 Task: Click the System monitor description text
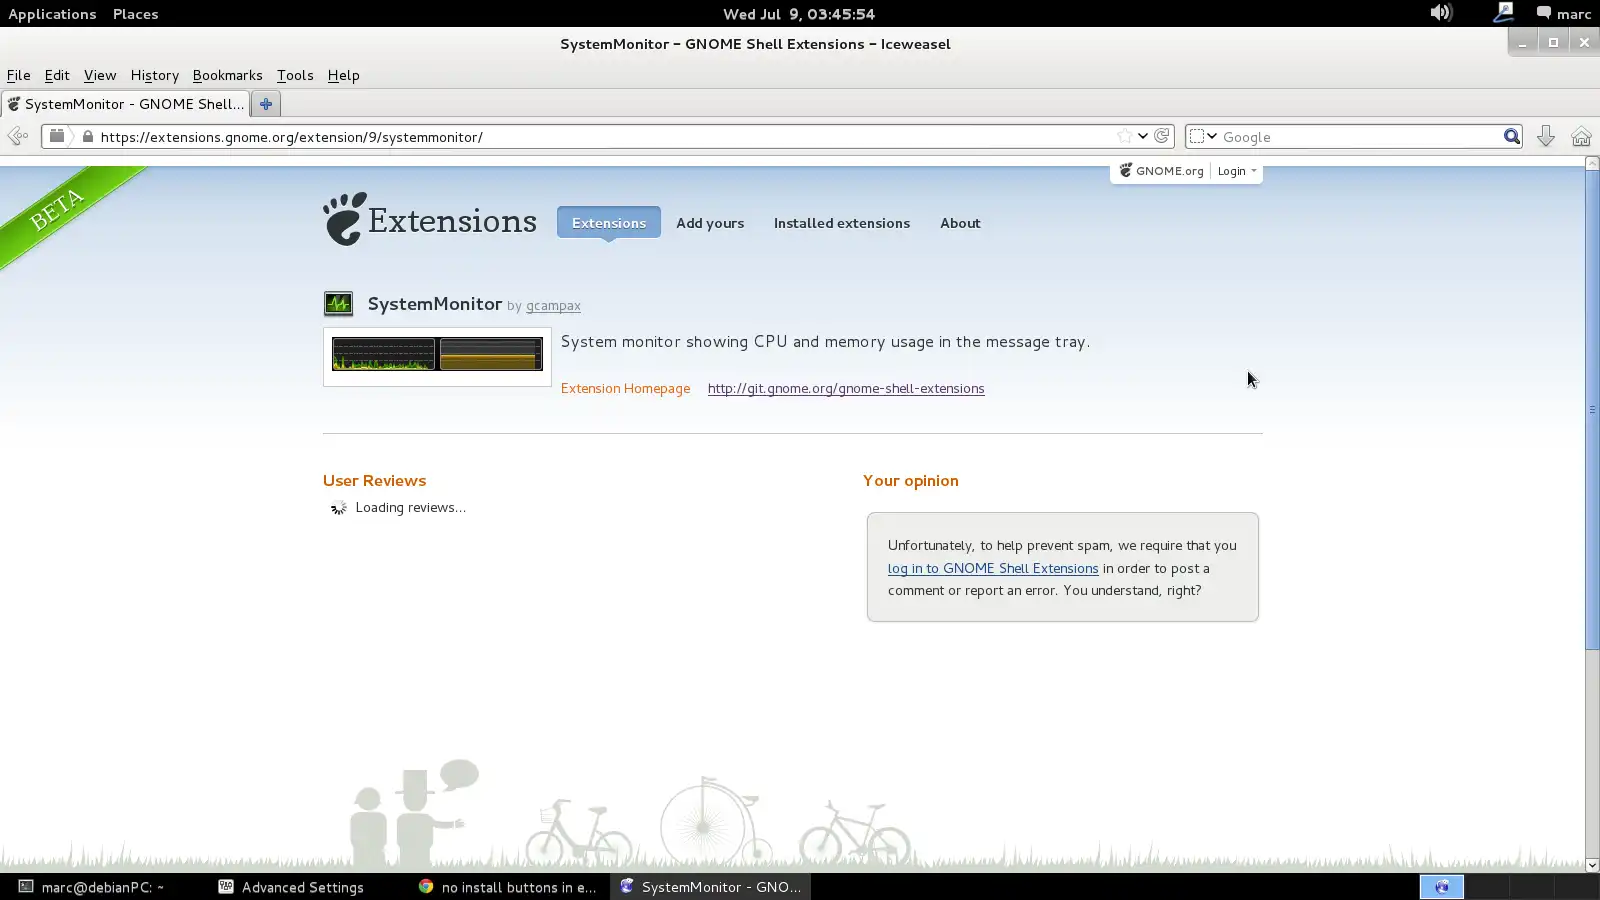(x=825, y=342)
